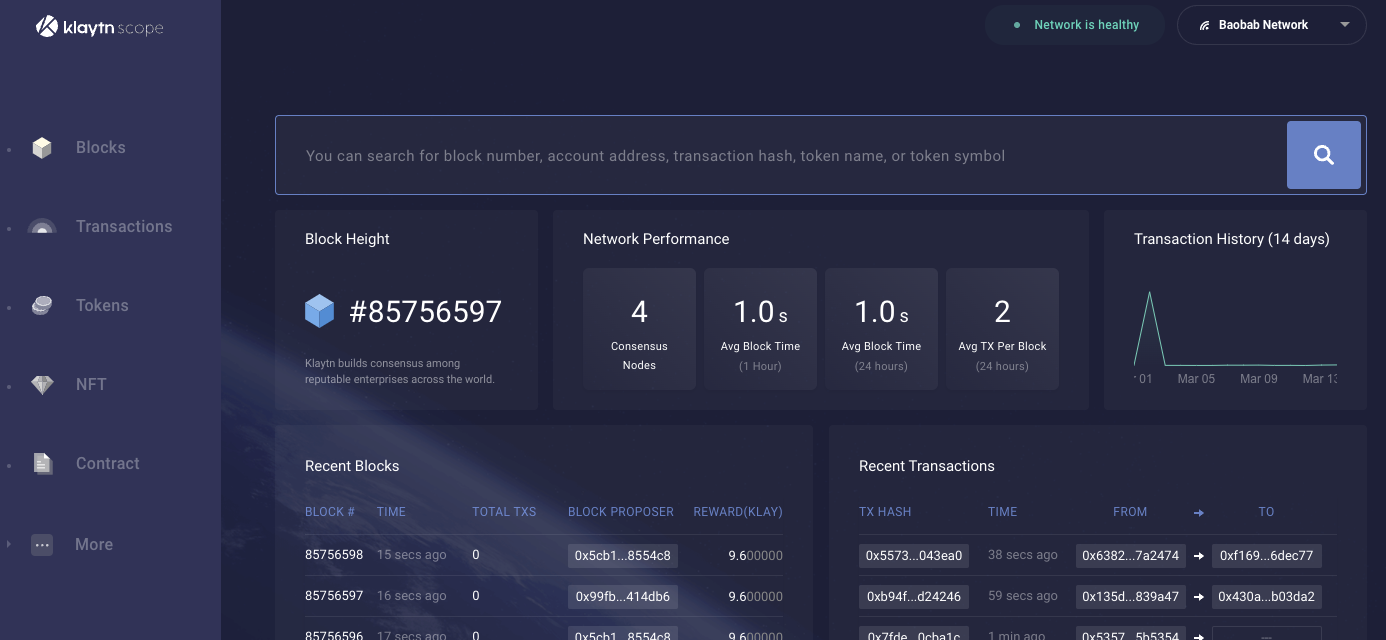This screenshot has height=640, width=1386.
Task: Open block proposer 0x99fb...414db6
Action: [623, 597]
